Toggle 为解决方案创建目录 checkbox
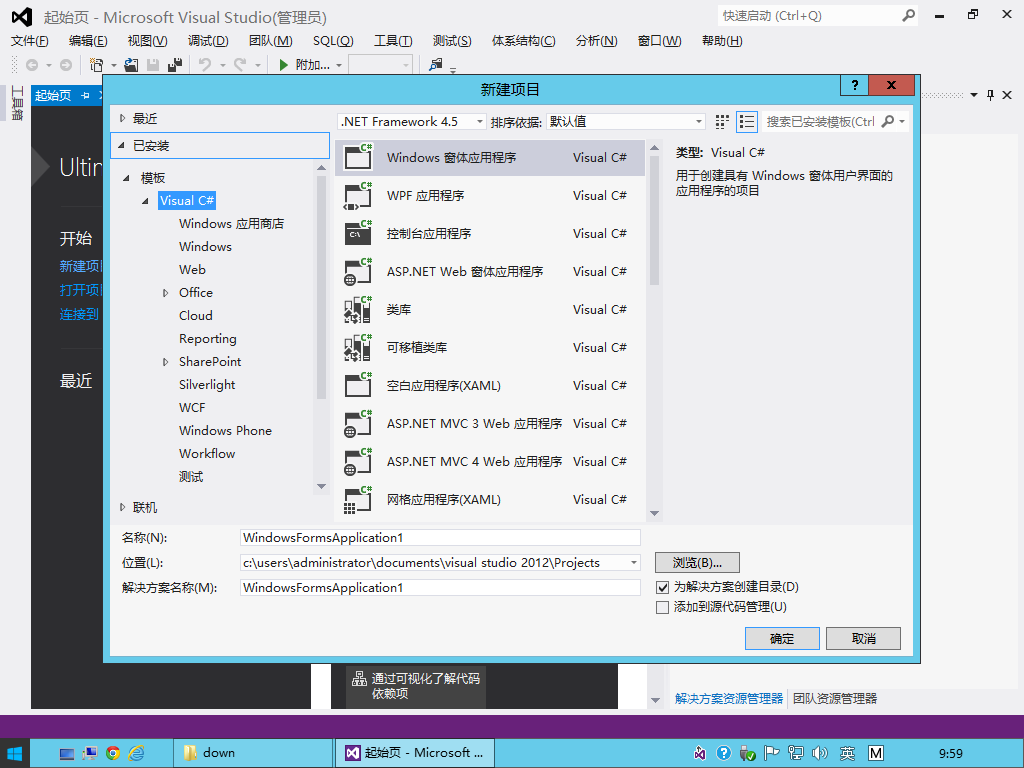Screen dimensions: 1024x768 pos(662,587)
